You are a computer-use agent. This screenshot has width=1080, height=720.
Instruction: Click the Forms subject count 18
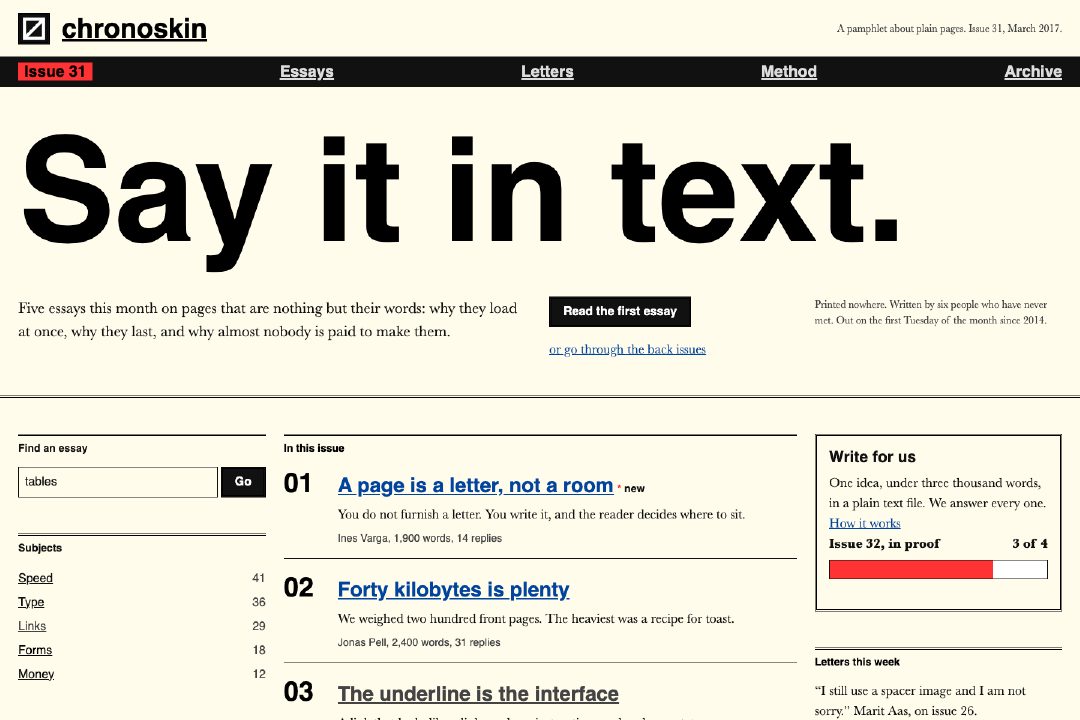tap(259, 650)
